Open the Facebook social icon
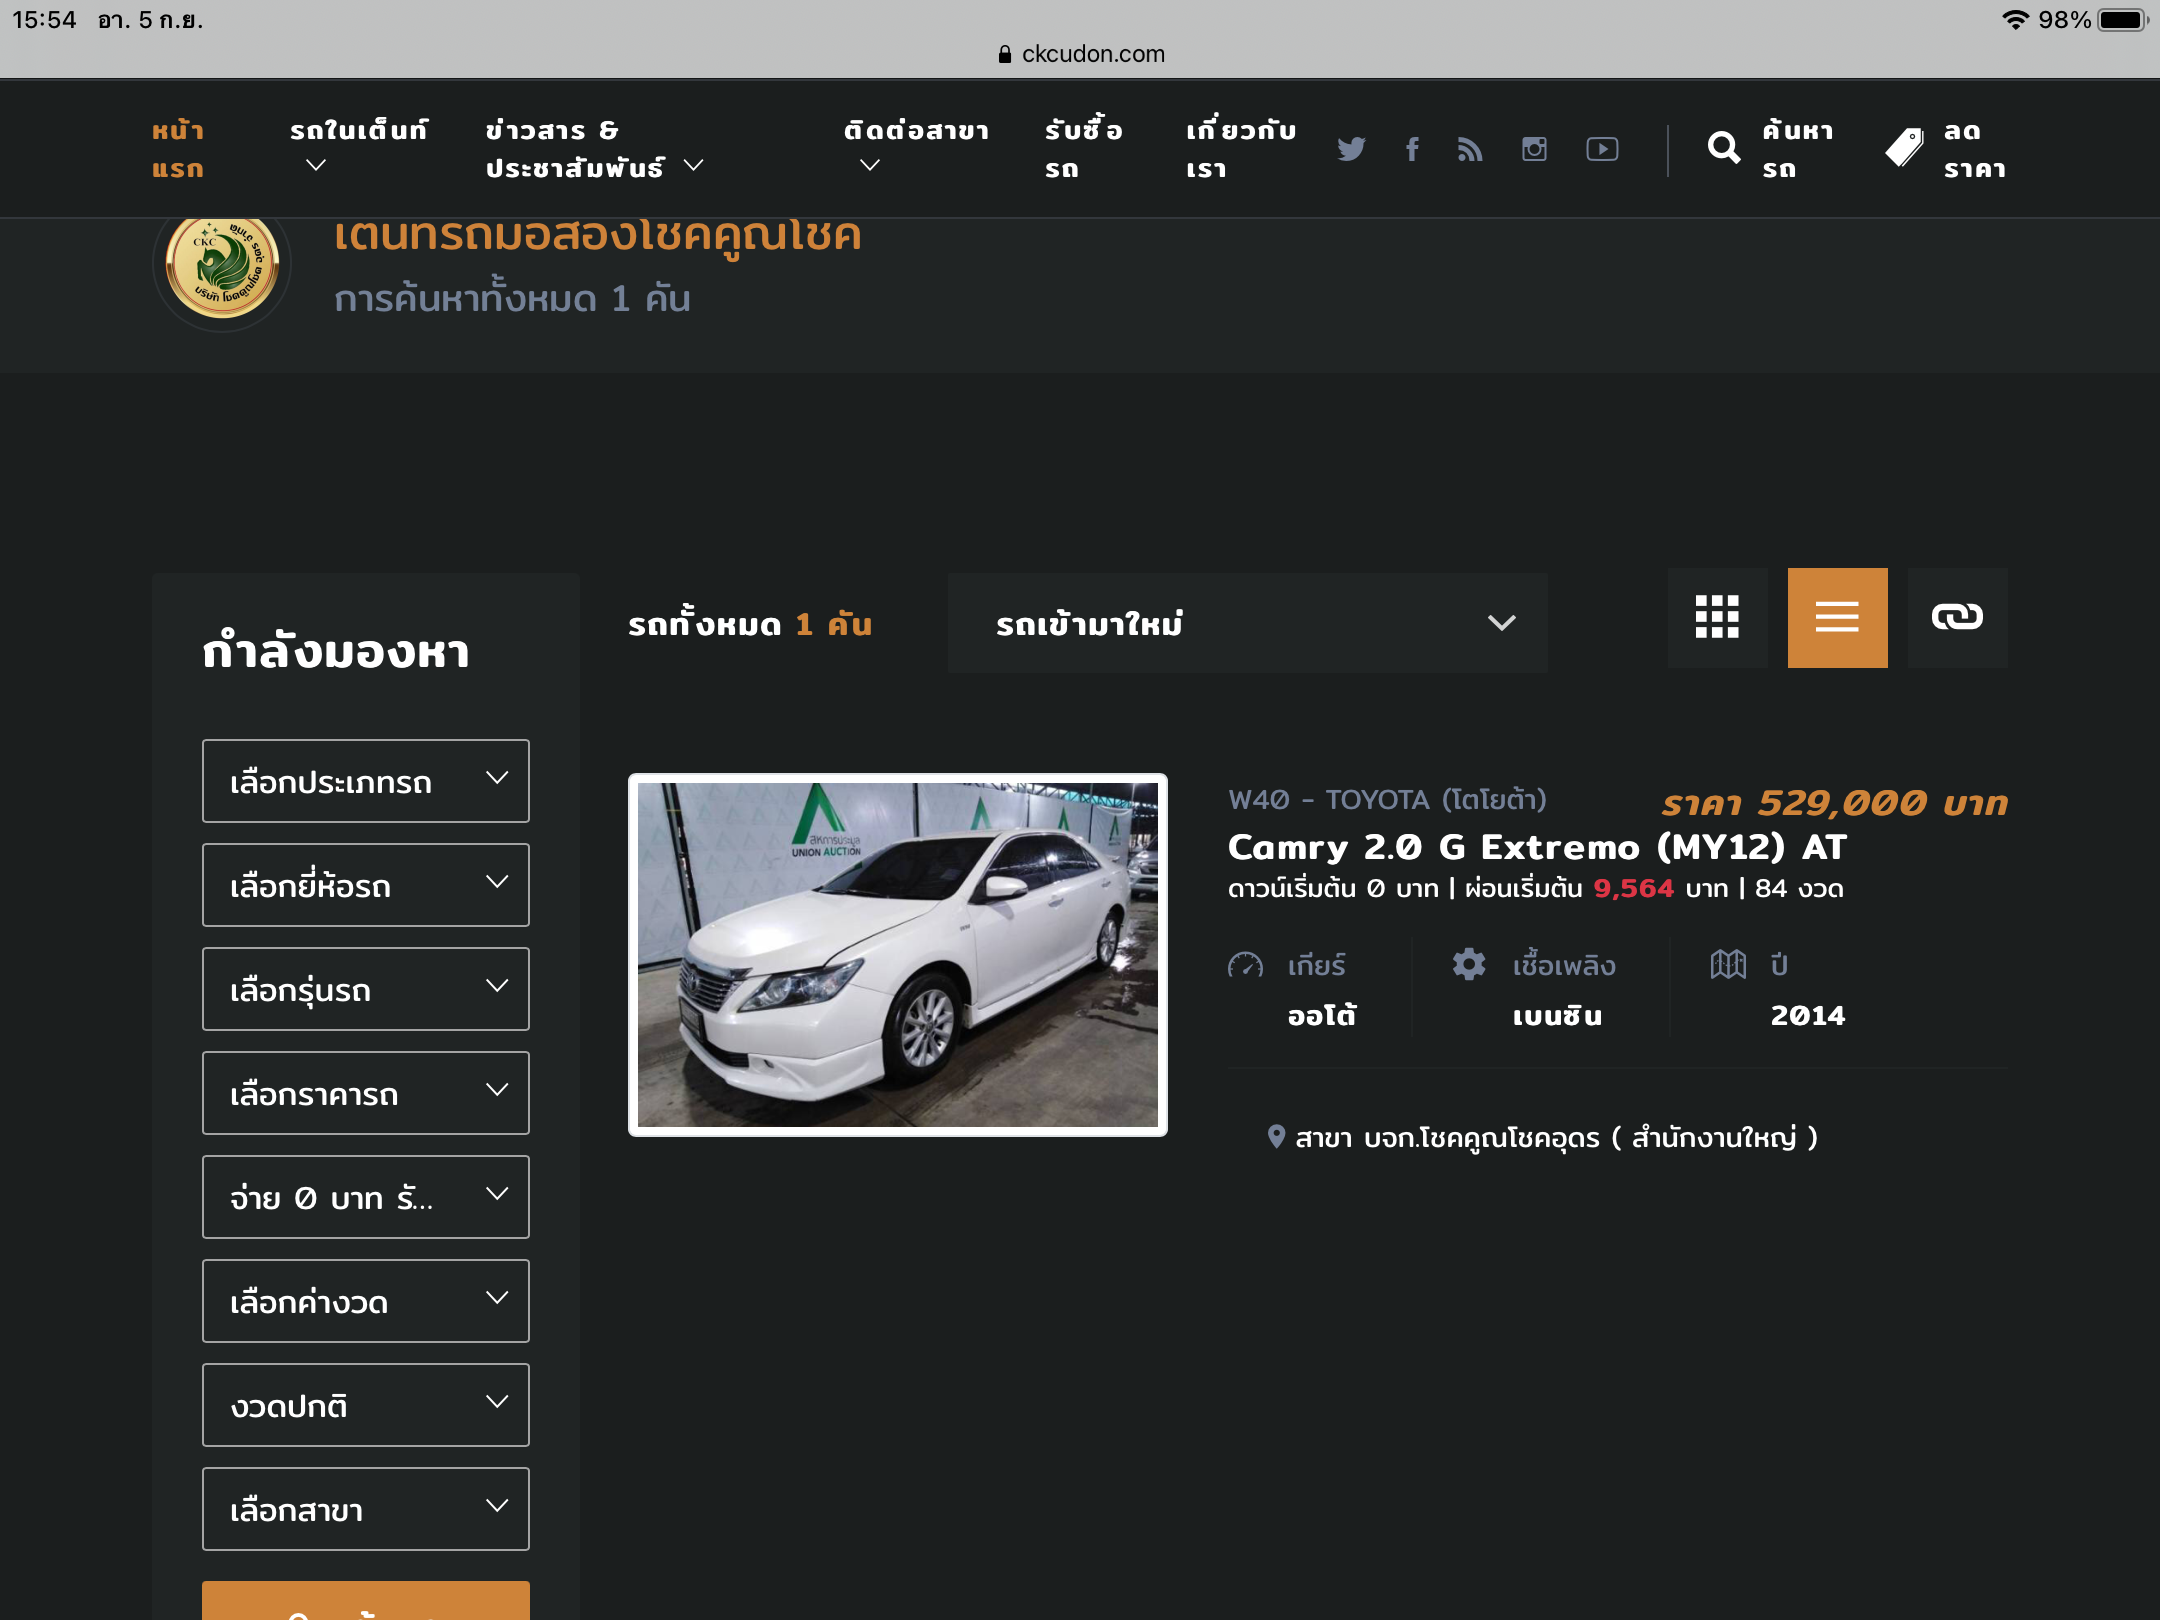 pos(1412,149)
